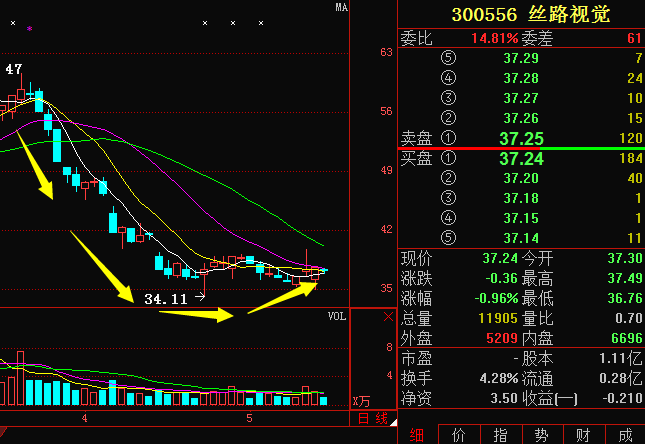
Task: Click the 委差 value 61
Action: pyautogui.click(x=634, y=38)
